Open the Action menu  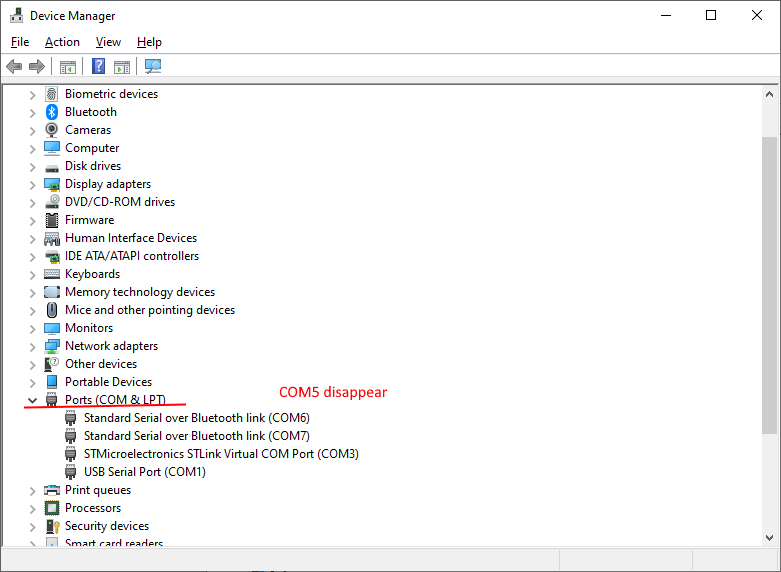click(62, 42)
